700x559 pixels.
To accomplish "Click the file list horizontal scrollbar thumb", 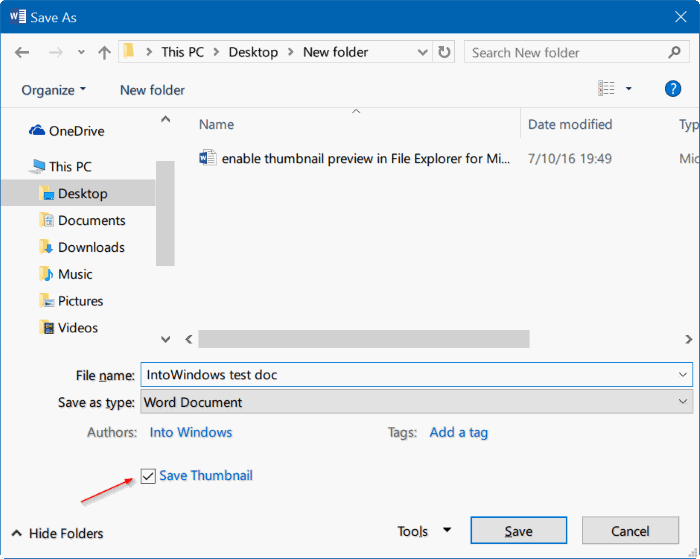I will pos(364,339).
